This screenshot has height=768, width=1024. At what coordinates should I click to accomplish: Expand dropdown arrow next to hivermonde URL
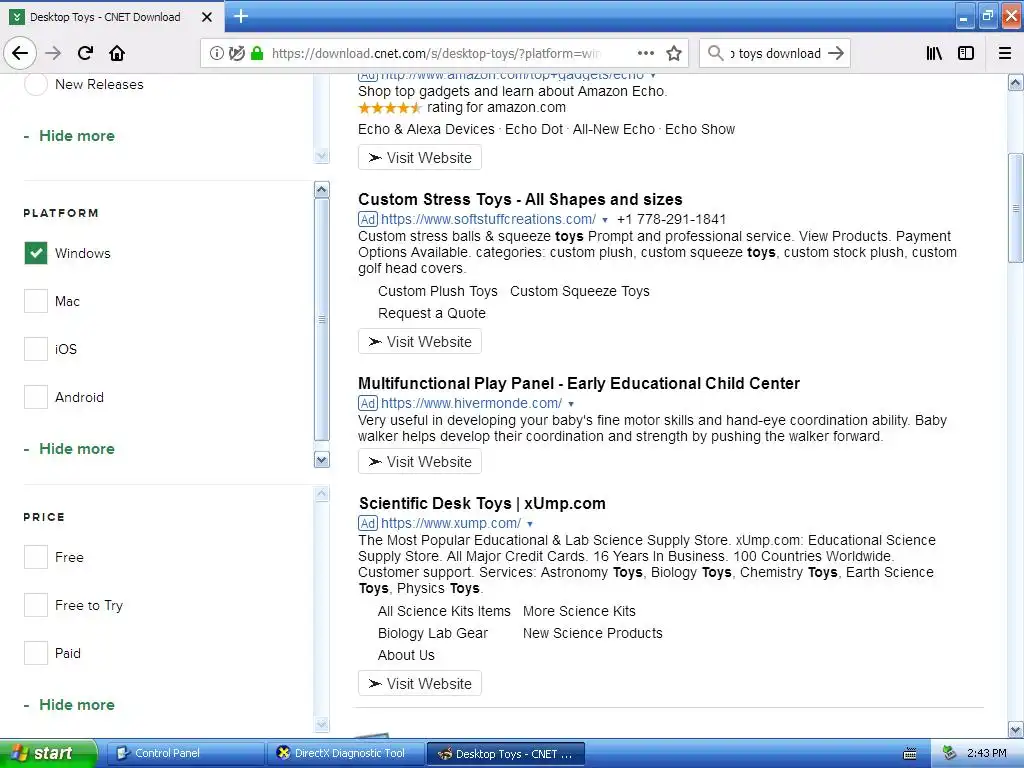tap(571, 404)
